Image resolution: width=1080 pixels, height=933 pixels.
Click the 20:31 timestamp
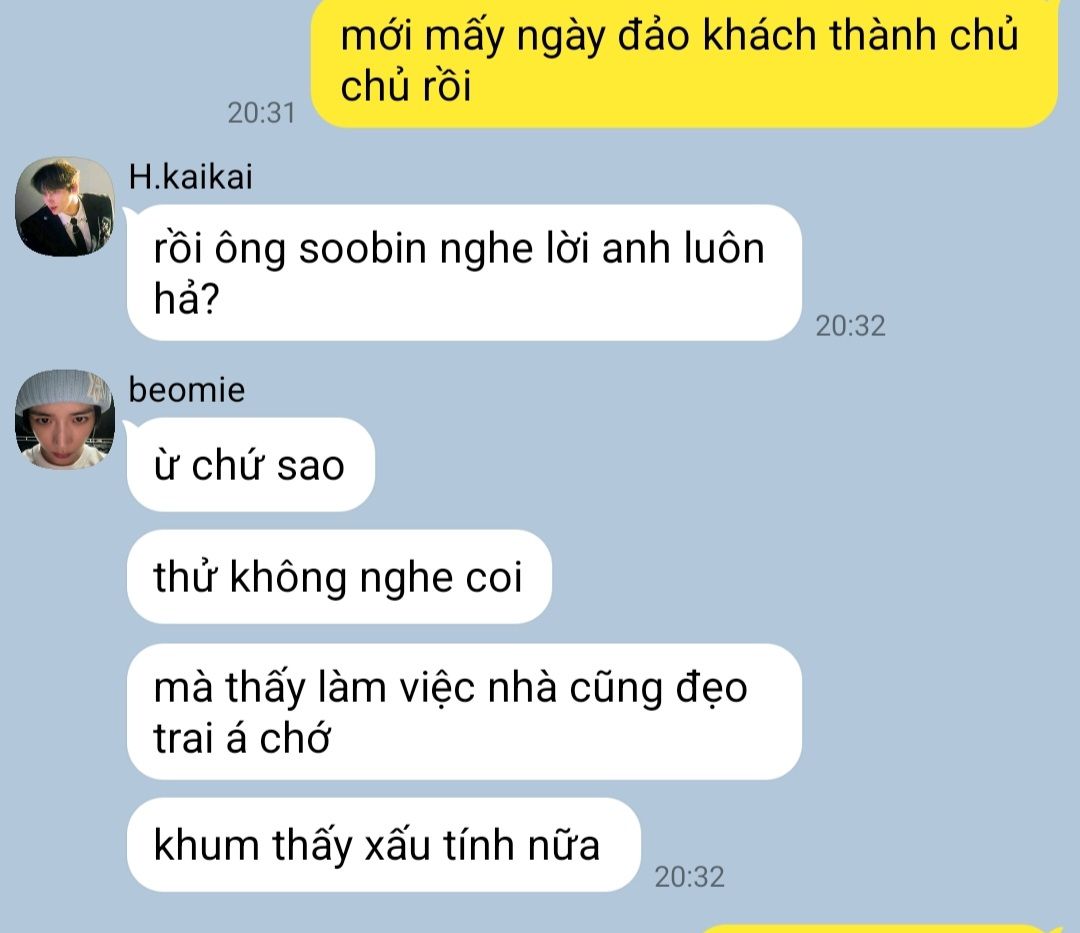pos(261,113)
